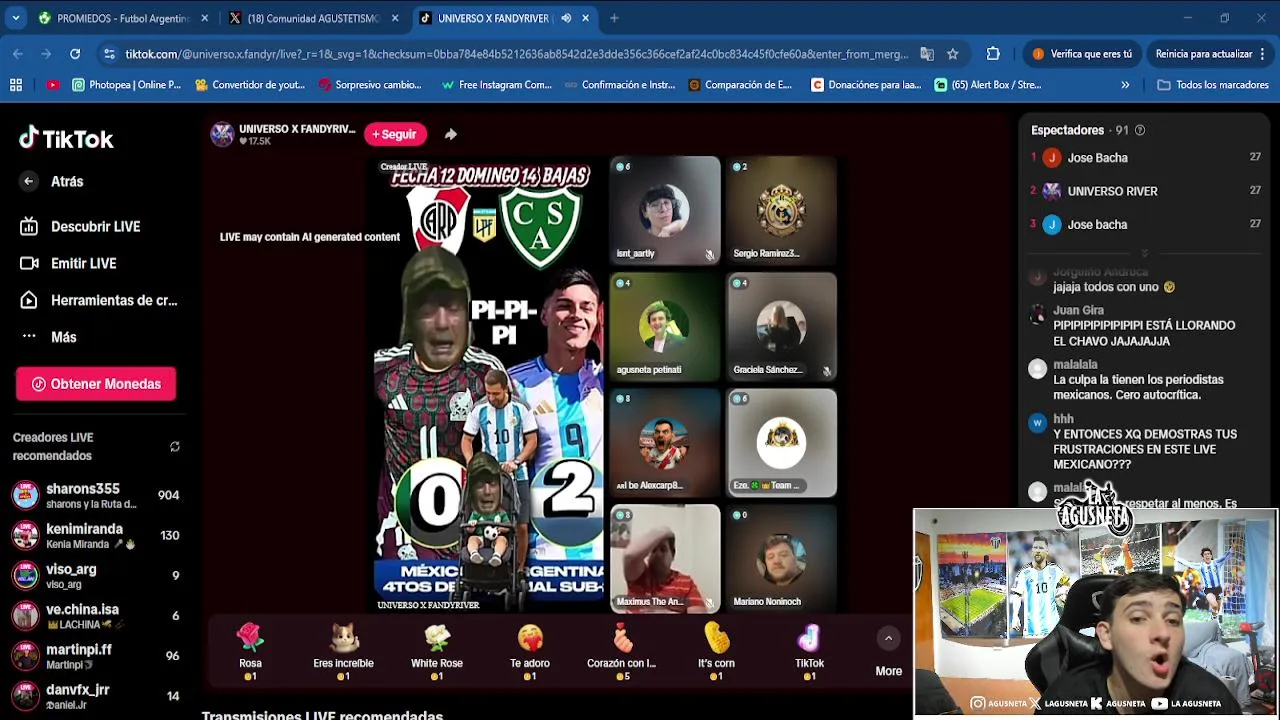
Task: Open the apps grid in bookmarks bar
Action: 16,85
